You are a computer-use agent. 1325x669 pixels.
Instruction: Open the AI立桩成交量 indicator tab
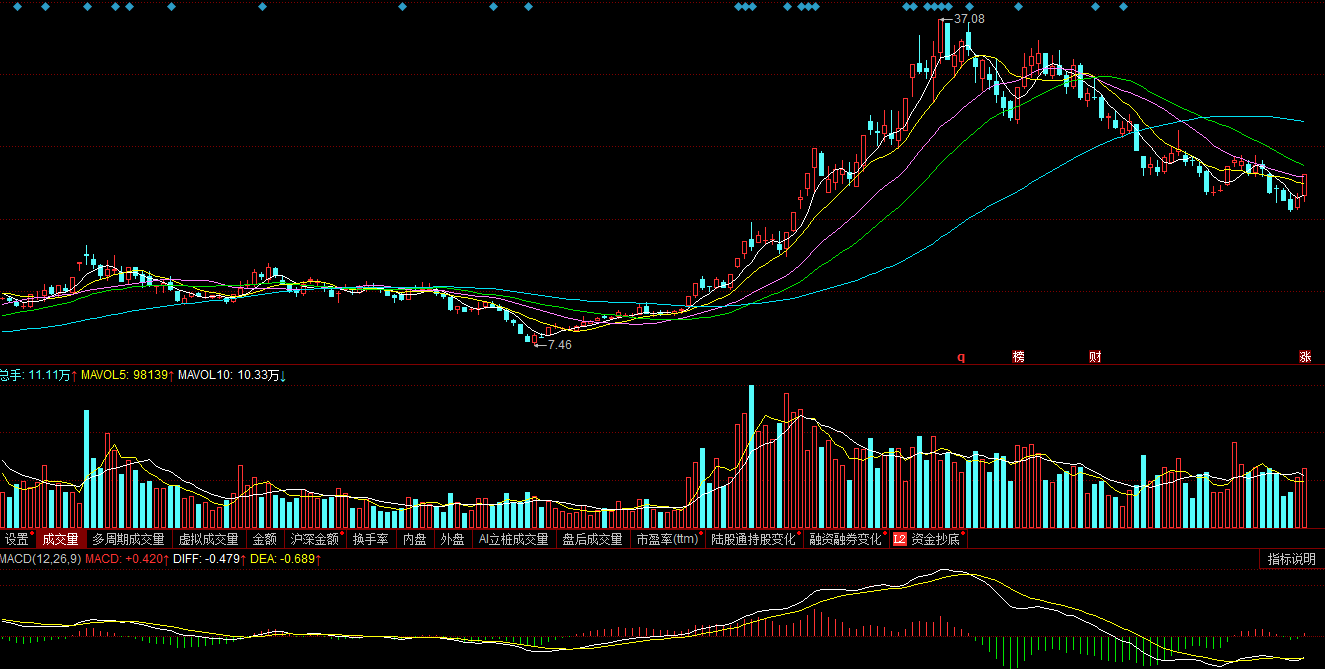coord(514,539)
